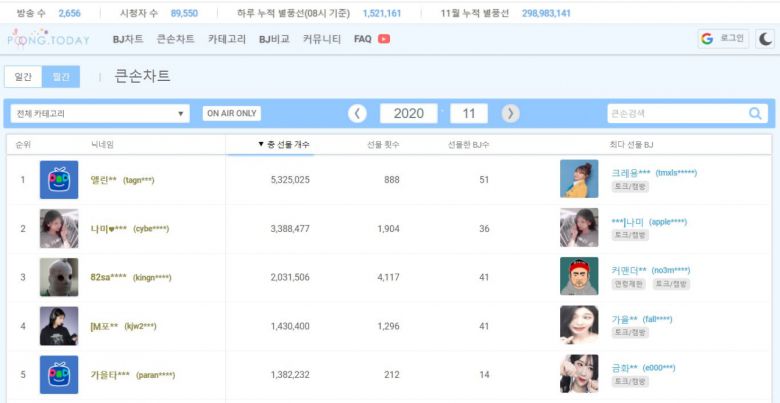Screen dimensions: 780x403
Task: Switch to 월간 monthly view
Action: point(61,77)
